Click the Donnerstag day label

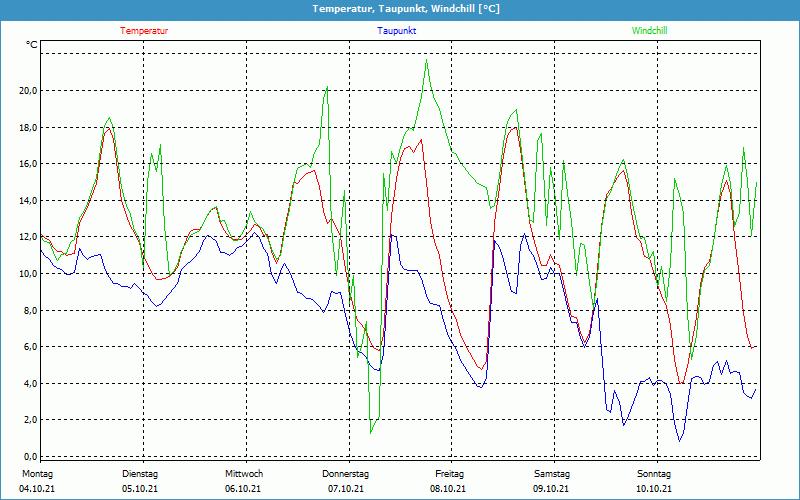pos(346,474)
